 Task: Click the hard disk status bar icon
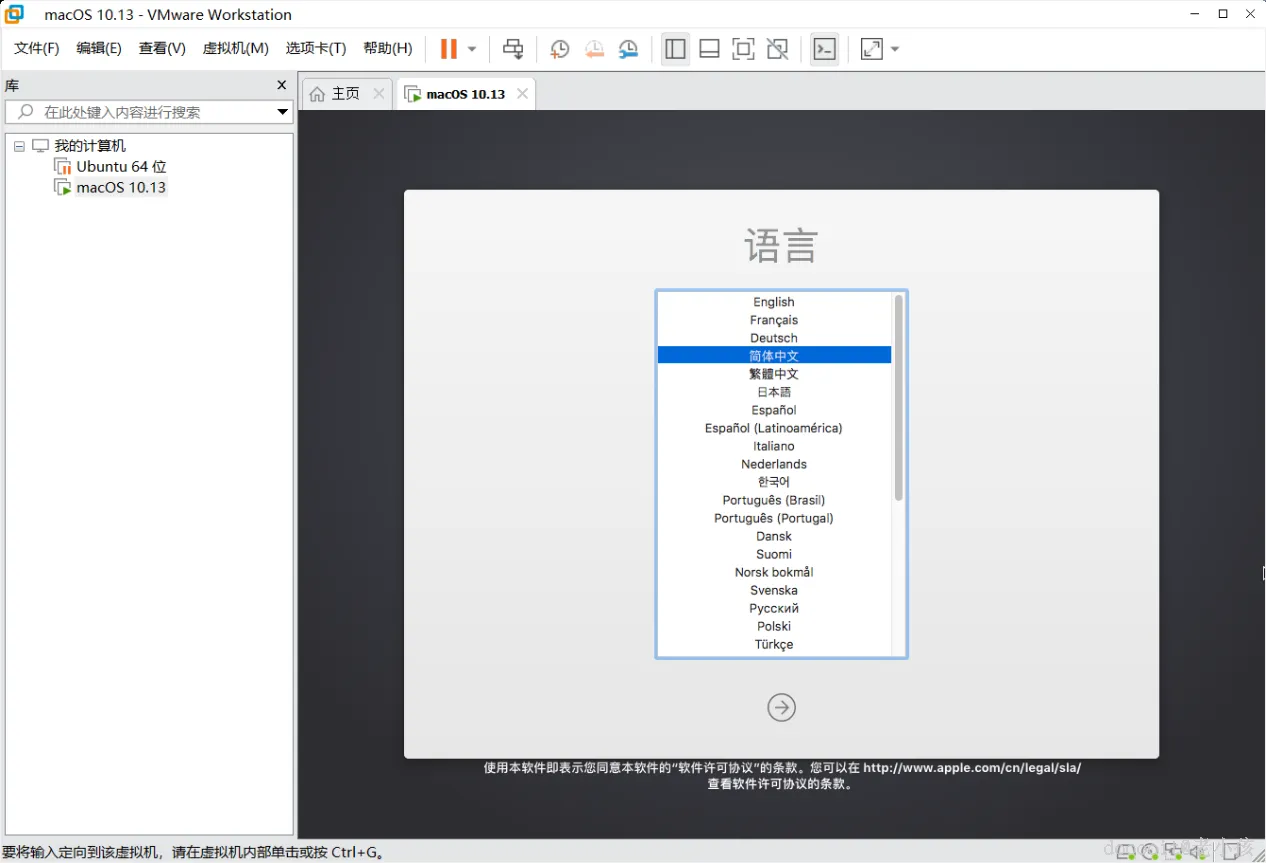click(x=1127, y=851)
